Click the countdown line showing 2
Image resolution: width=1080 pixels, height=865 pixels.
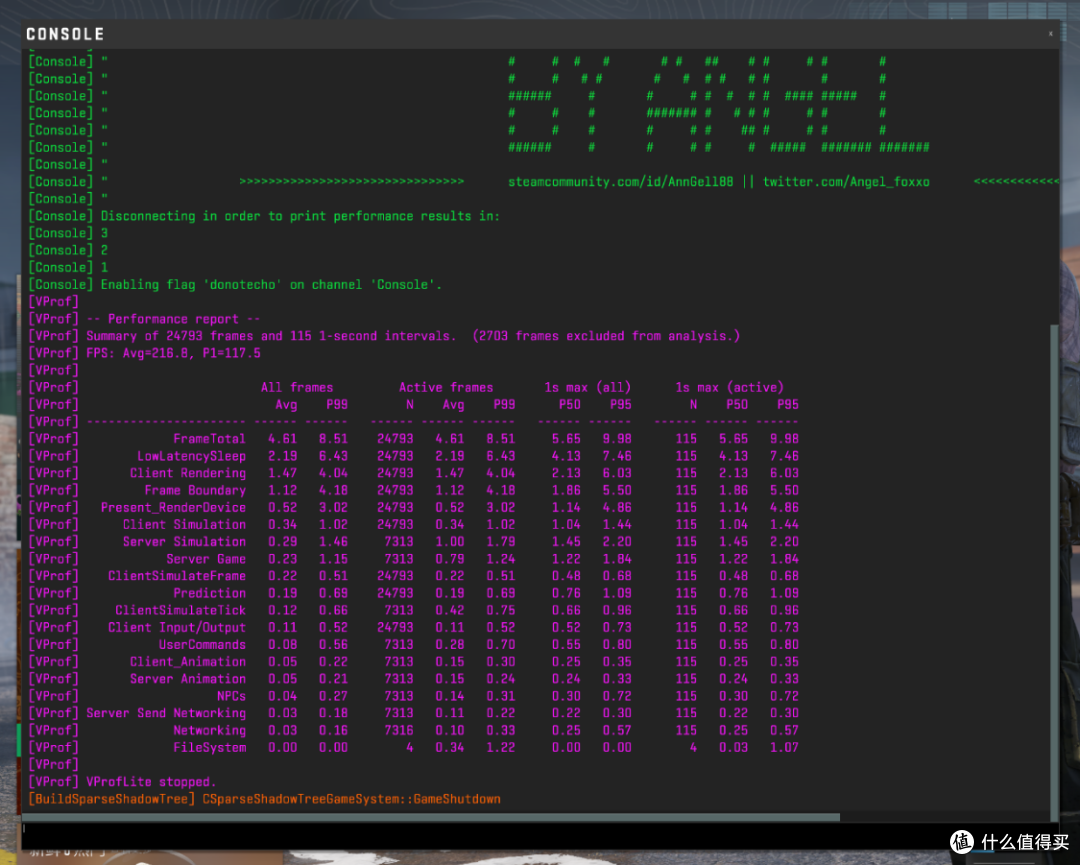tap(104, 250)
